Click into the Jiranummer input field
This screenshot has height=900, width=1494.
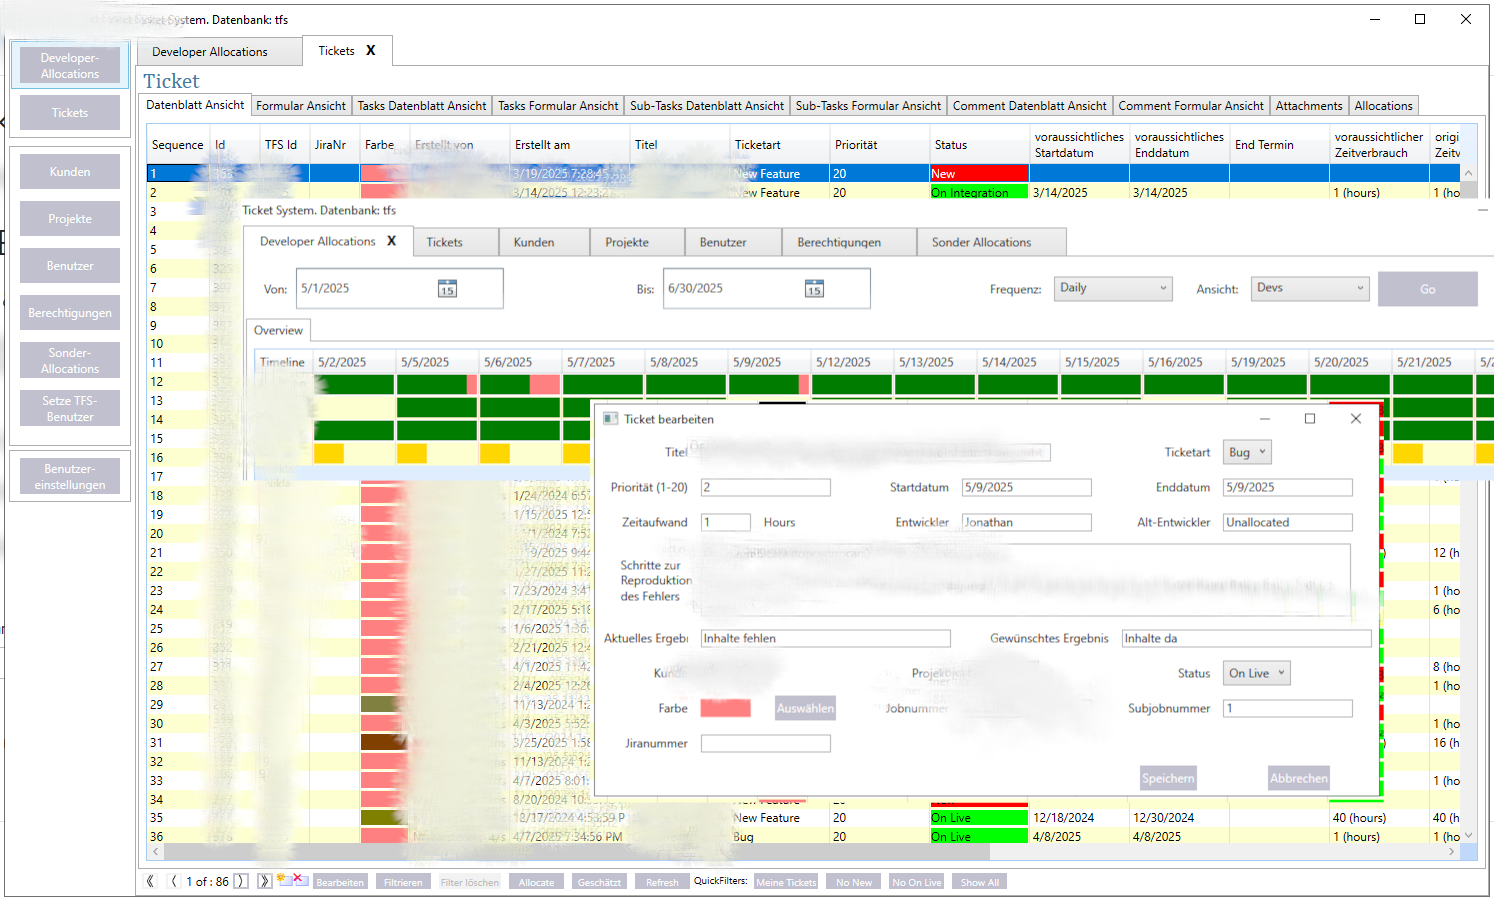(765, 743)
